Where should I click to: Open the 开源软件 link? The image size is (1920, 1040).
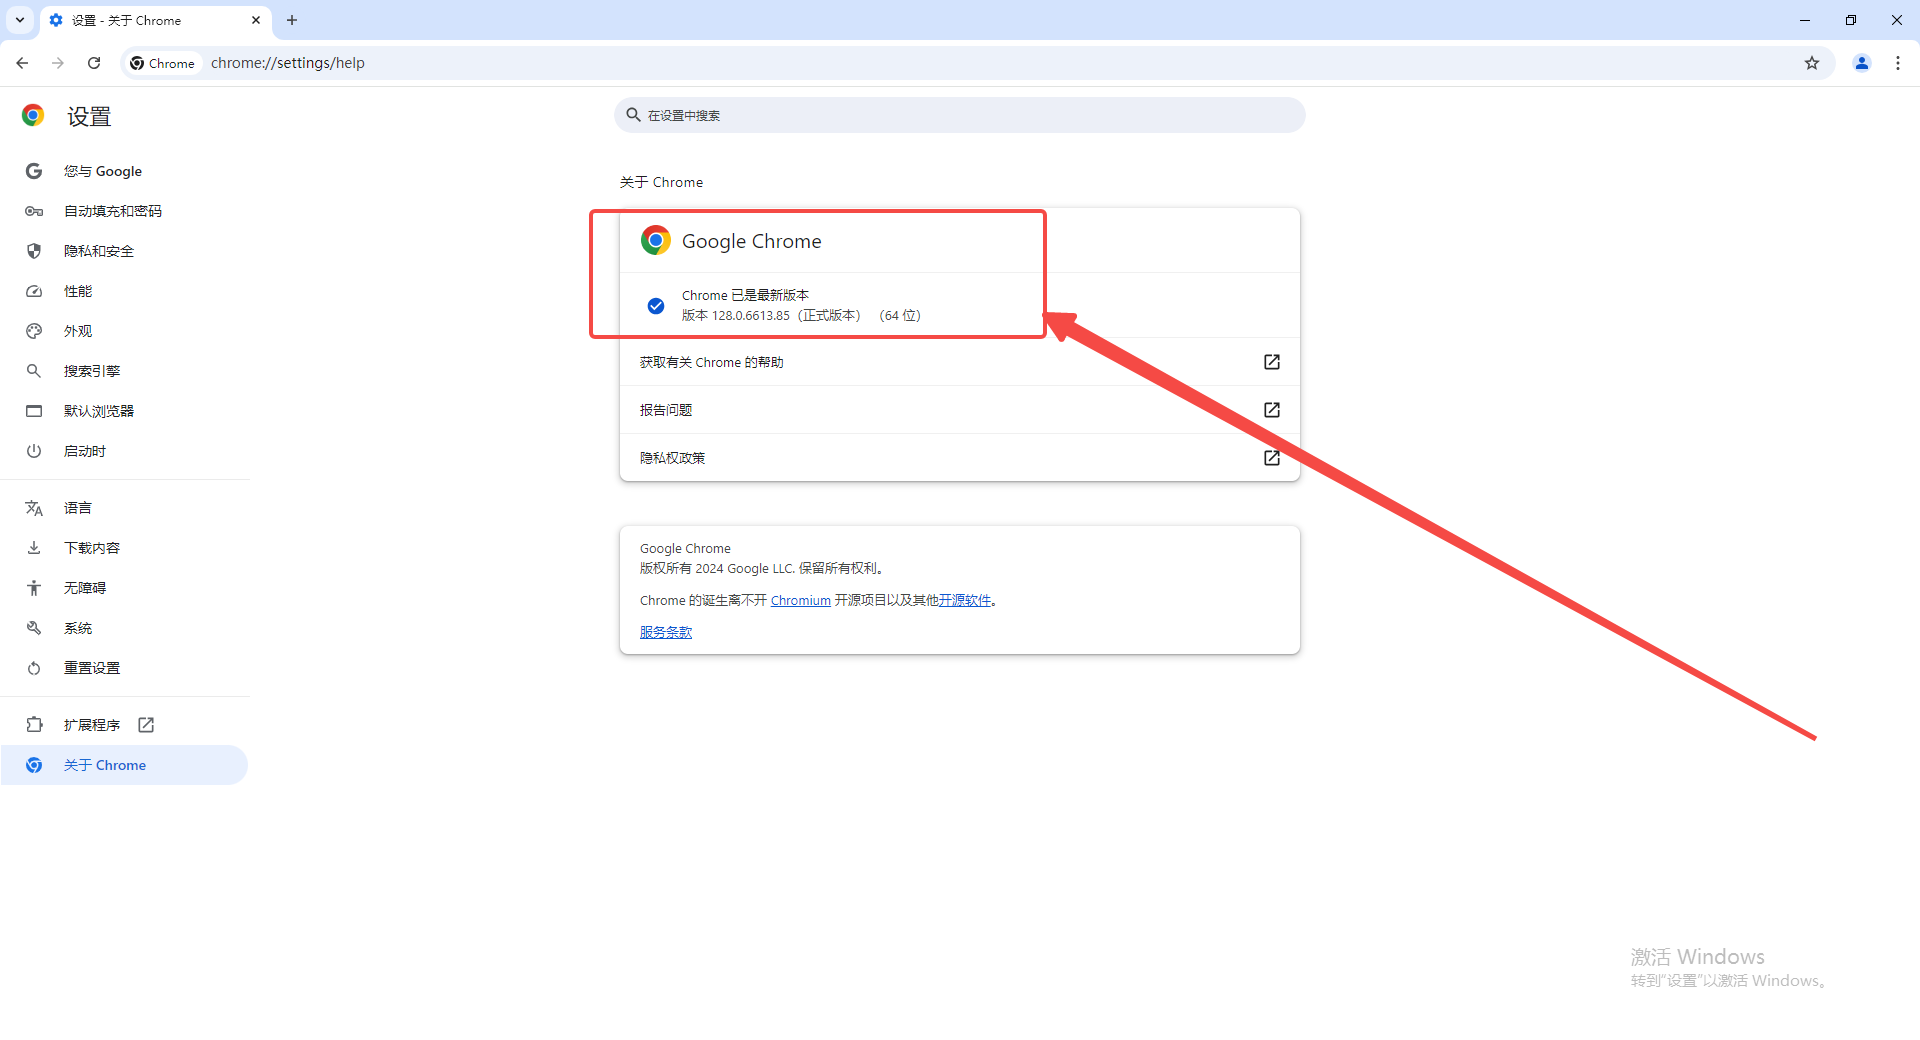tap(964, 600)
